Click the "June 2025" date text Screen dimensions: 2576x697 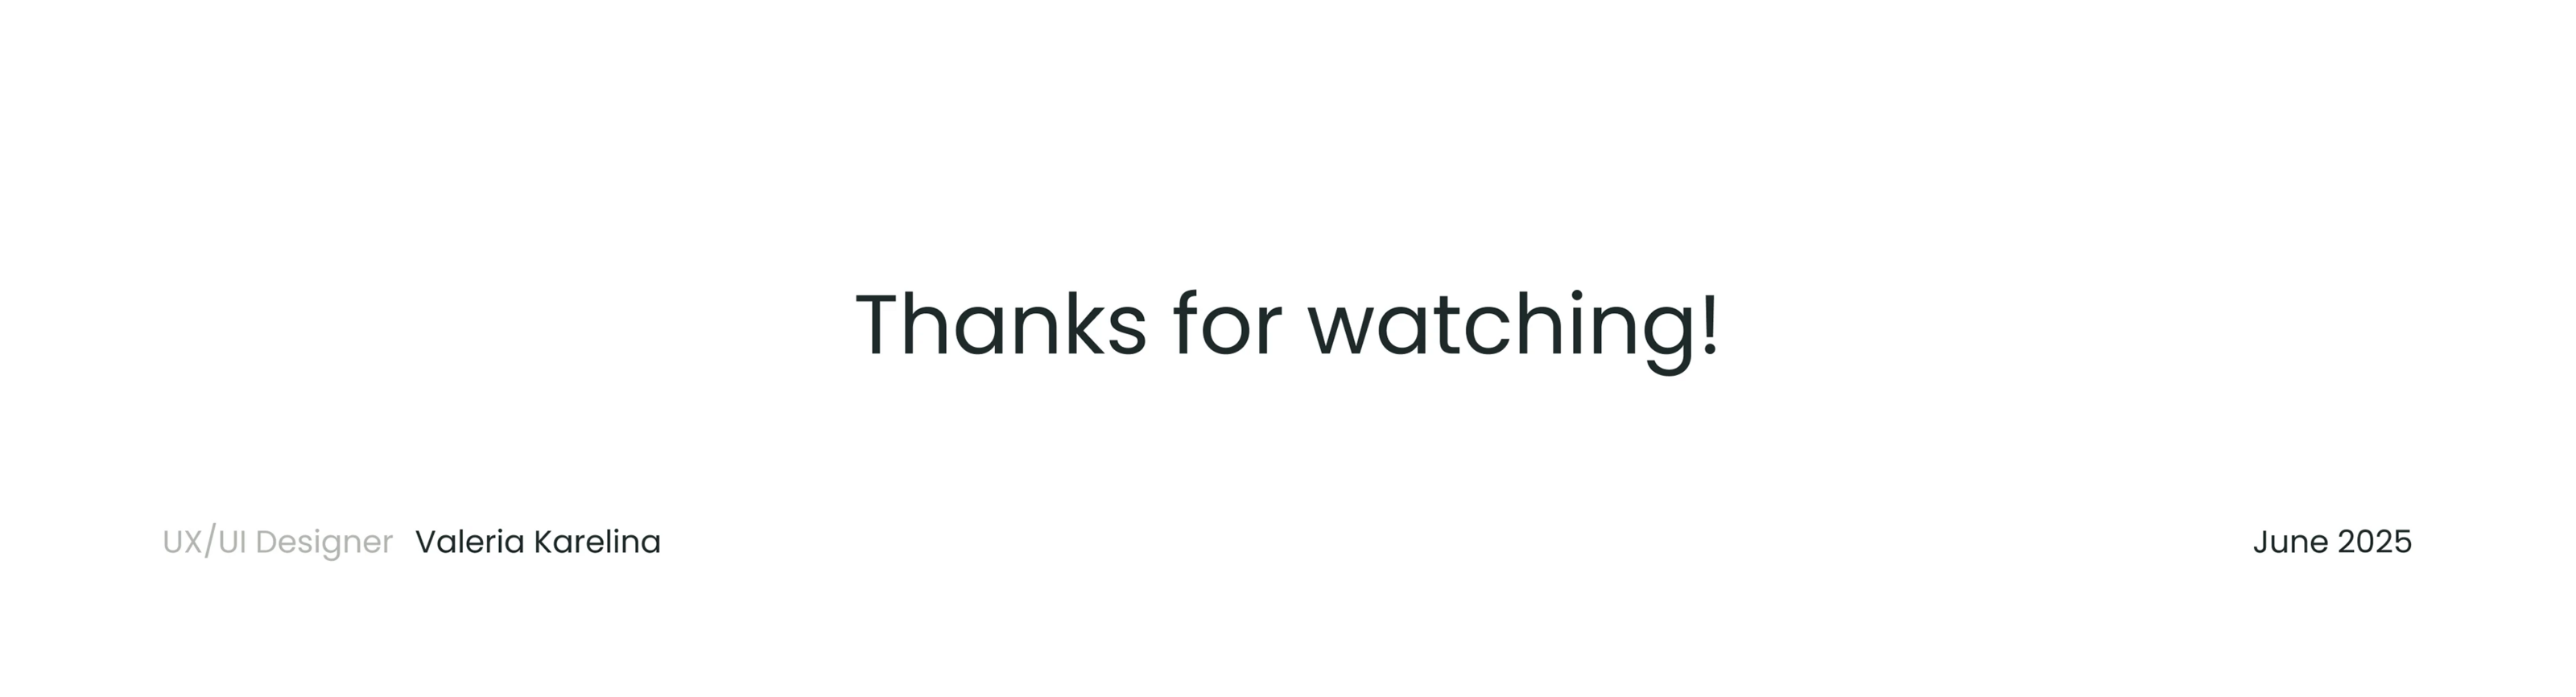(x=2332, y=542)
